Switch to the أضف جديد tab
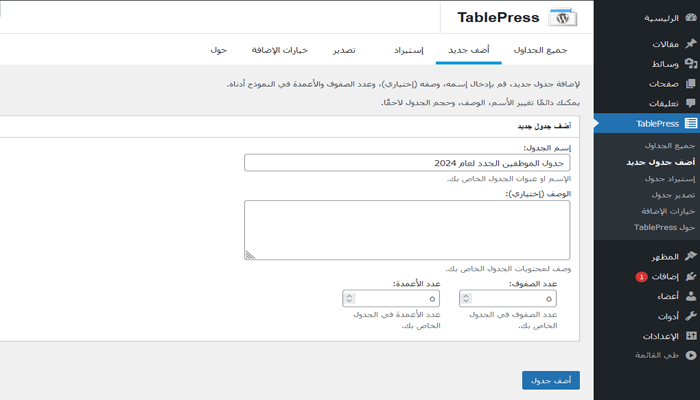The height and width of the screenshot is (400, 700). (469, 50)
